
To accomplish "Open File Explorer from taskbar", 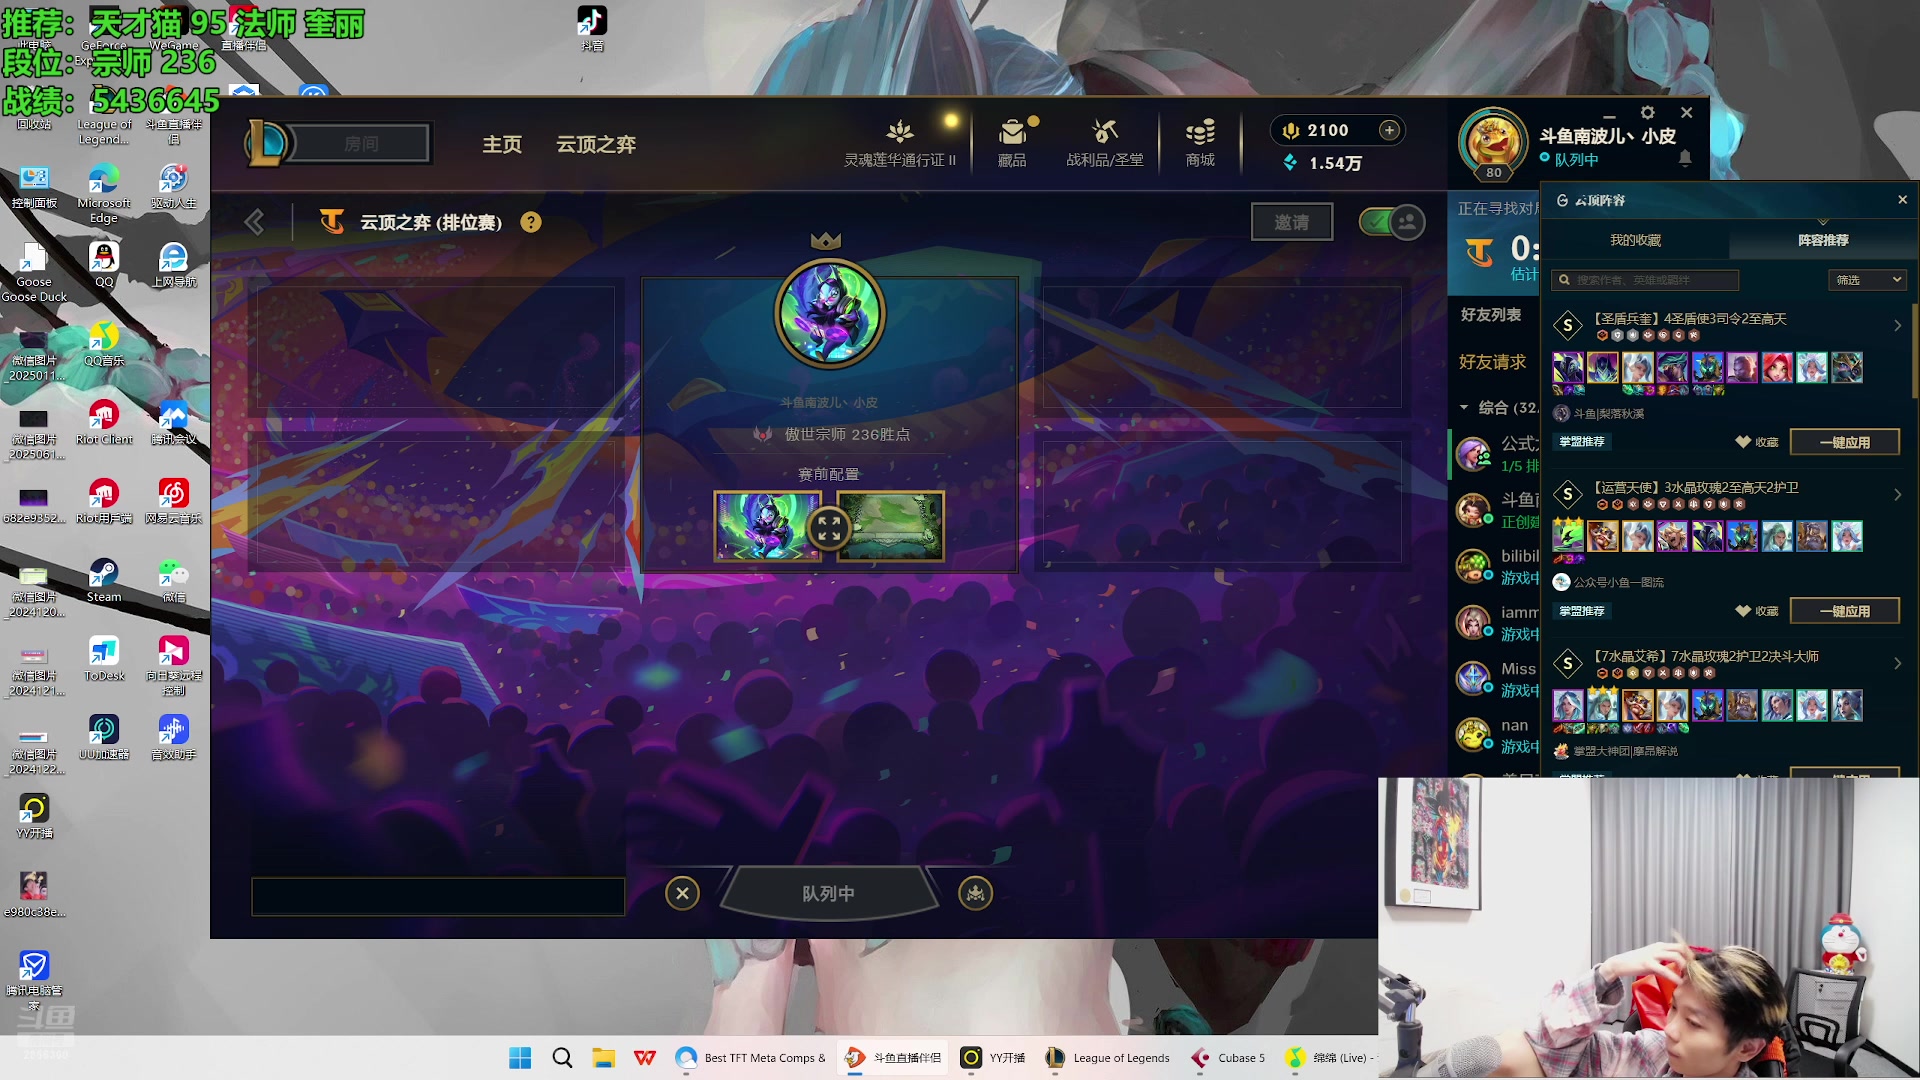I will click(x=603, y=1058).
